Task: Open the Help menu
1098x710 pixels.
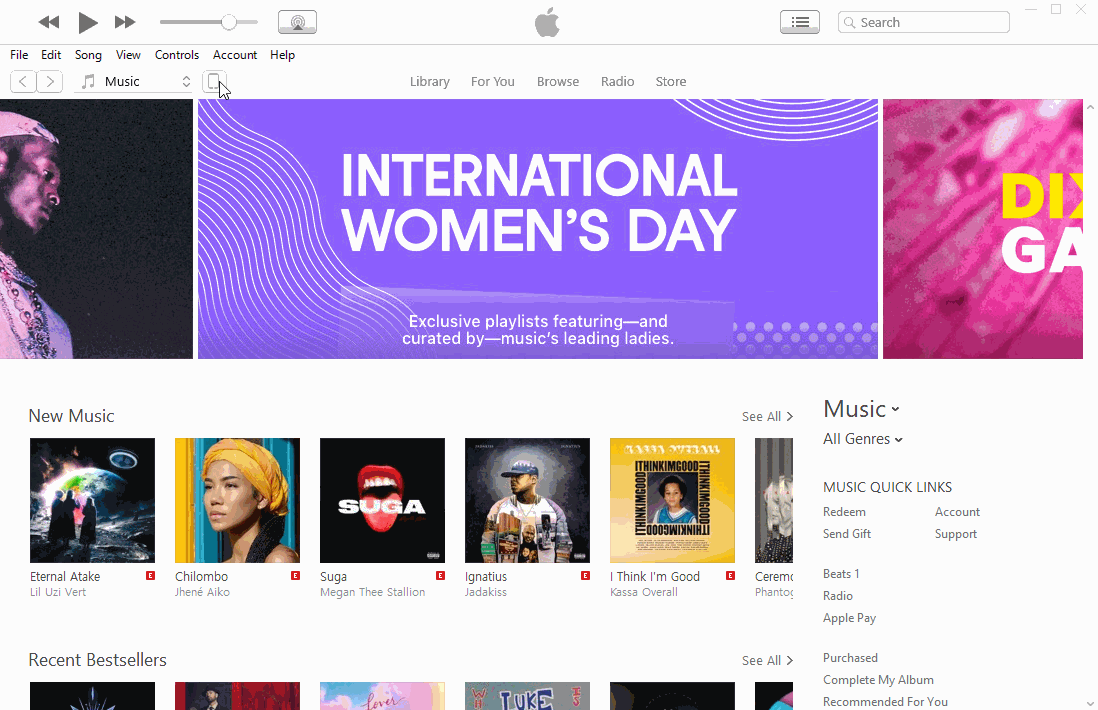Action: coord(282,55)
